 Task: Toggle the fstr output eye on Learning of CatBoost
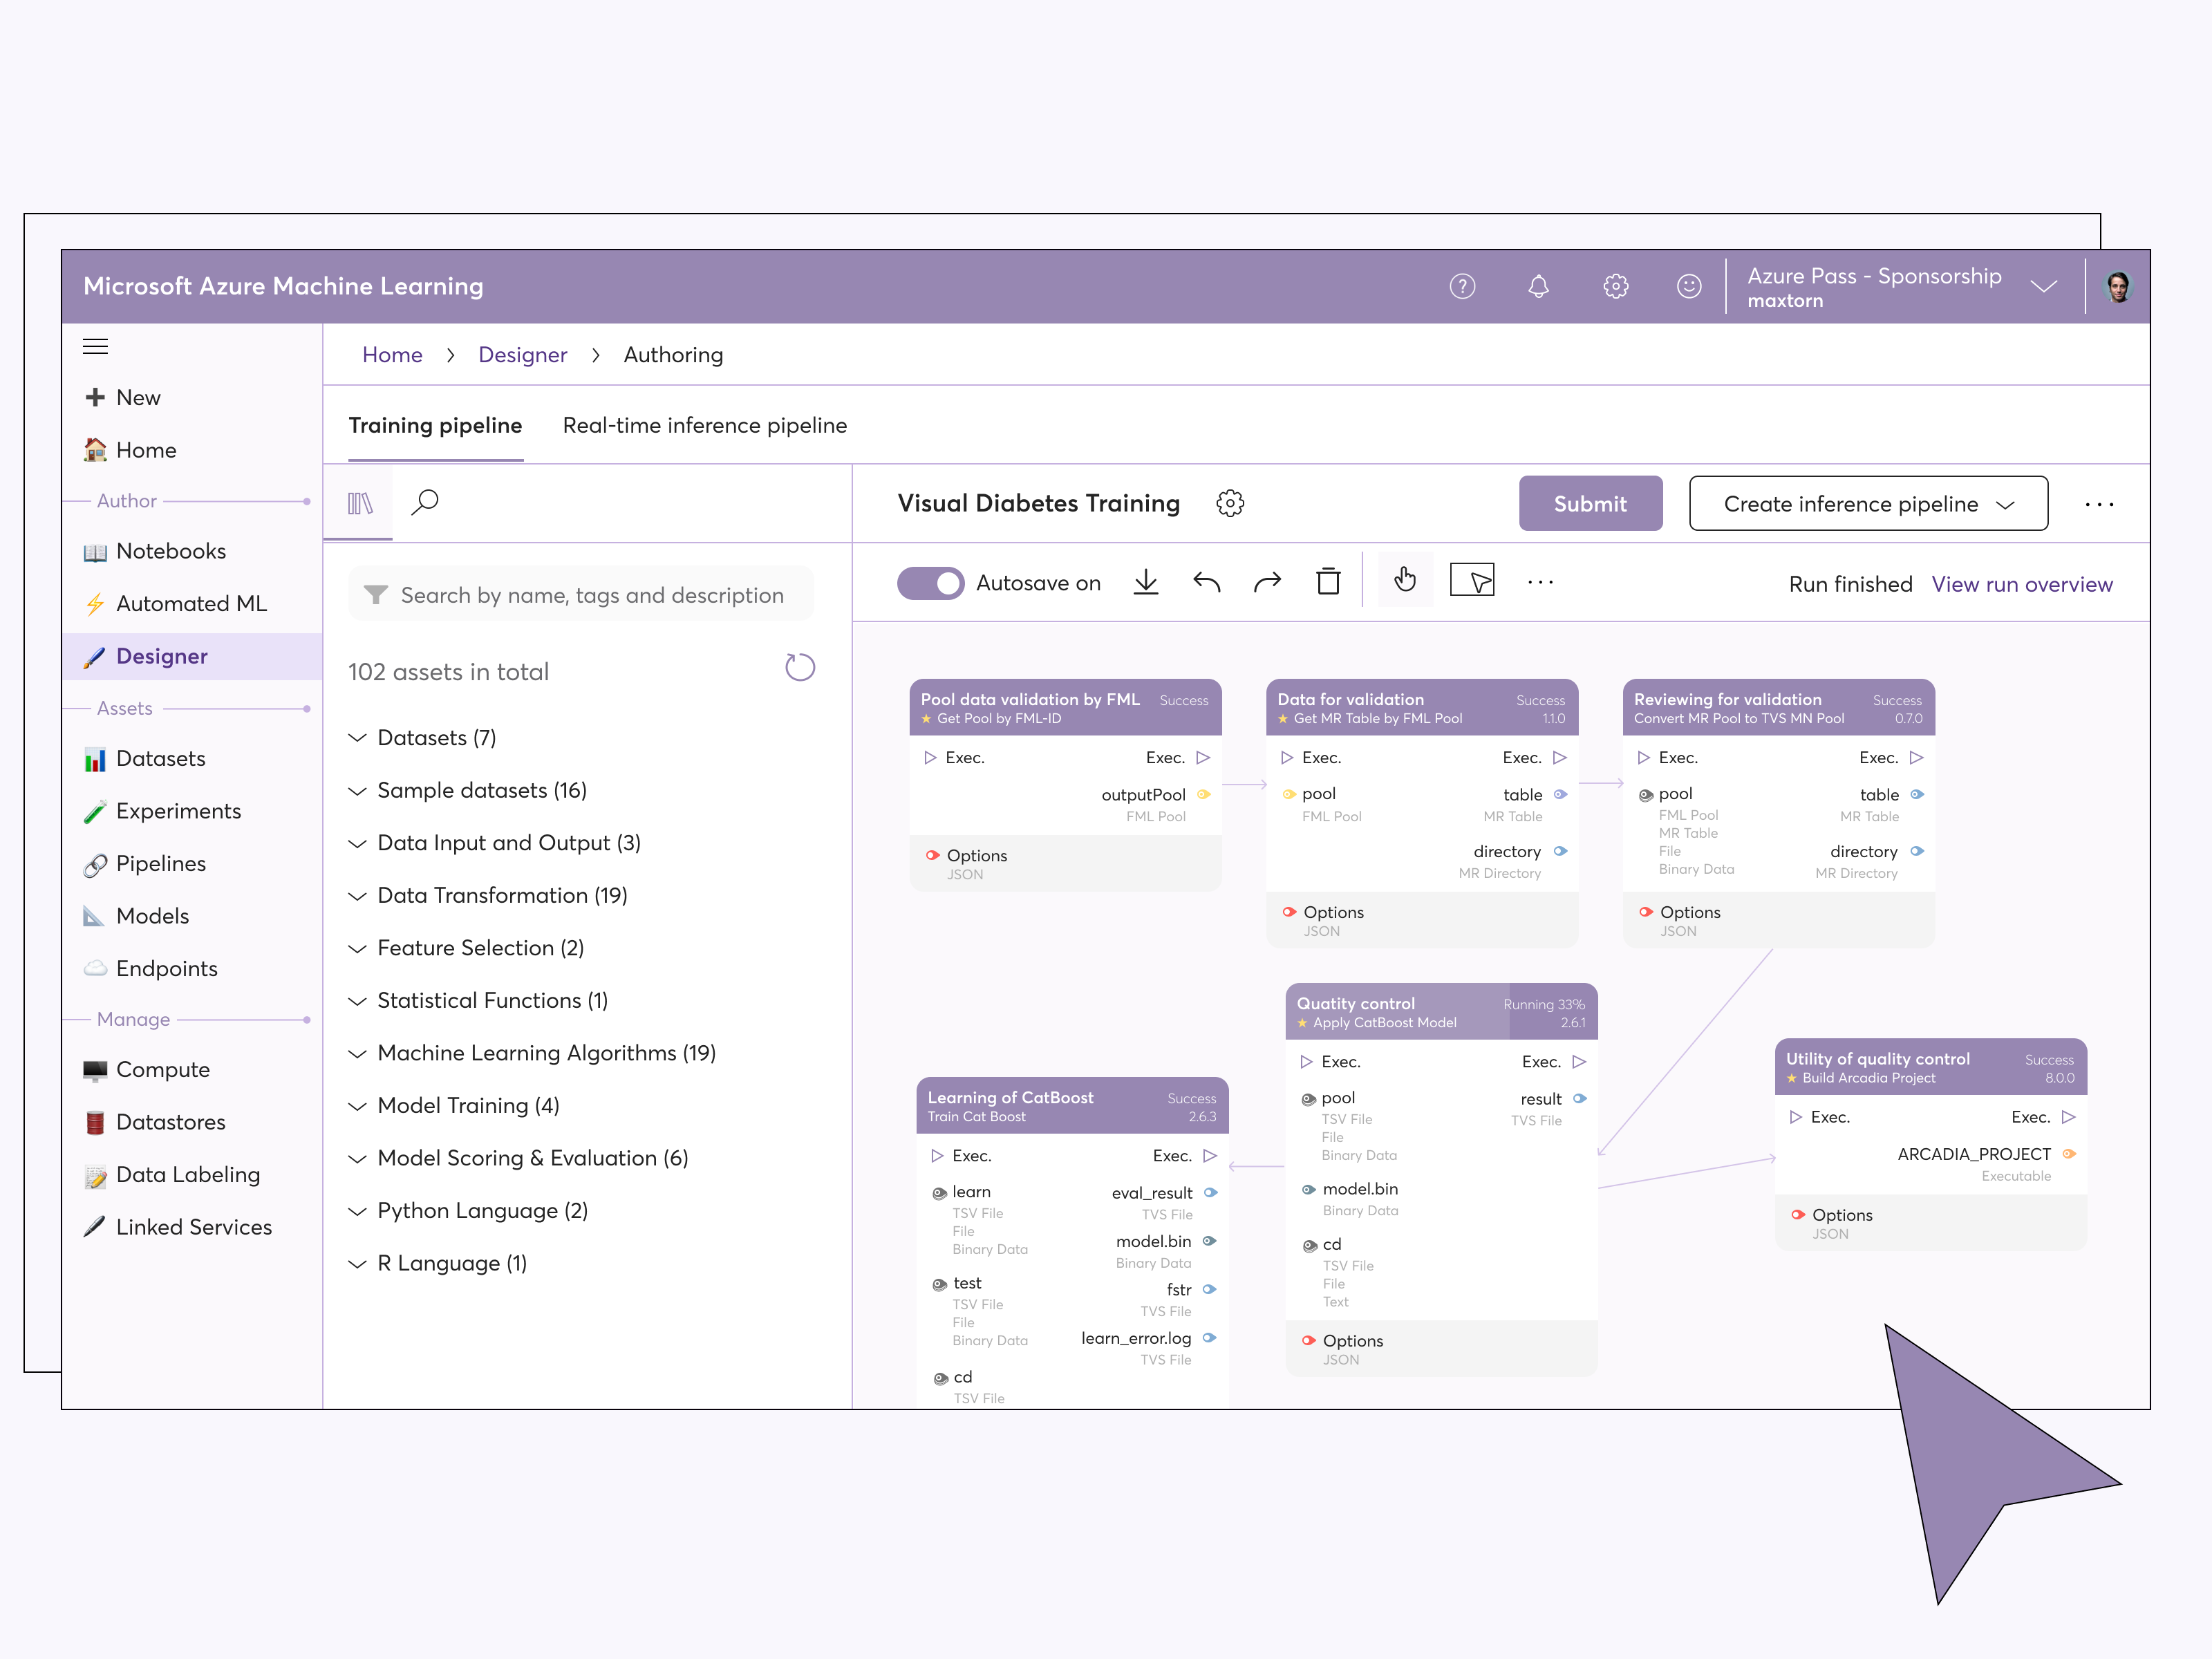tap(1209, 1290)
